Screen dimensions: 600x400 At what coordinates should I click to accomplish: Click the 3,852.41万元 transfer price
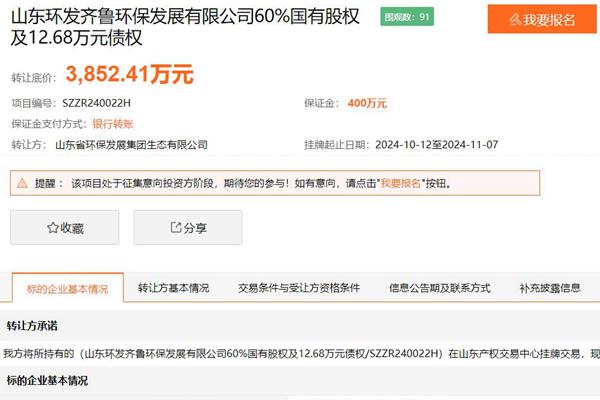(x=129, y=73)
